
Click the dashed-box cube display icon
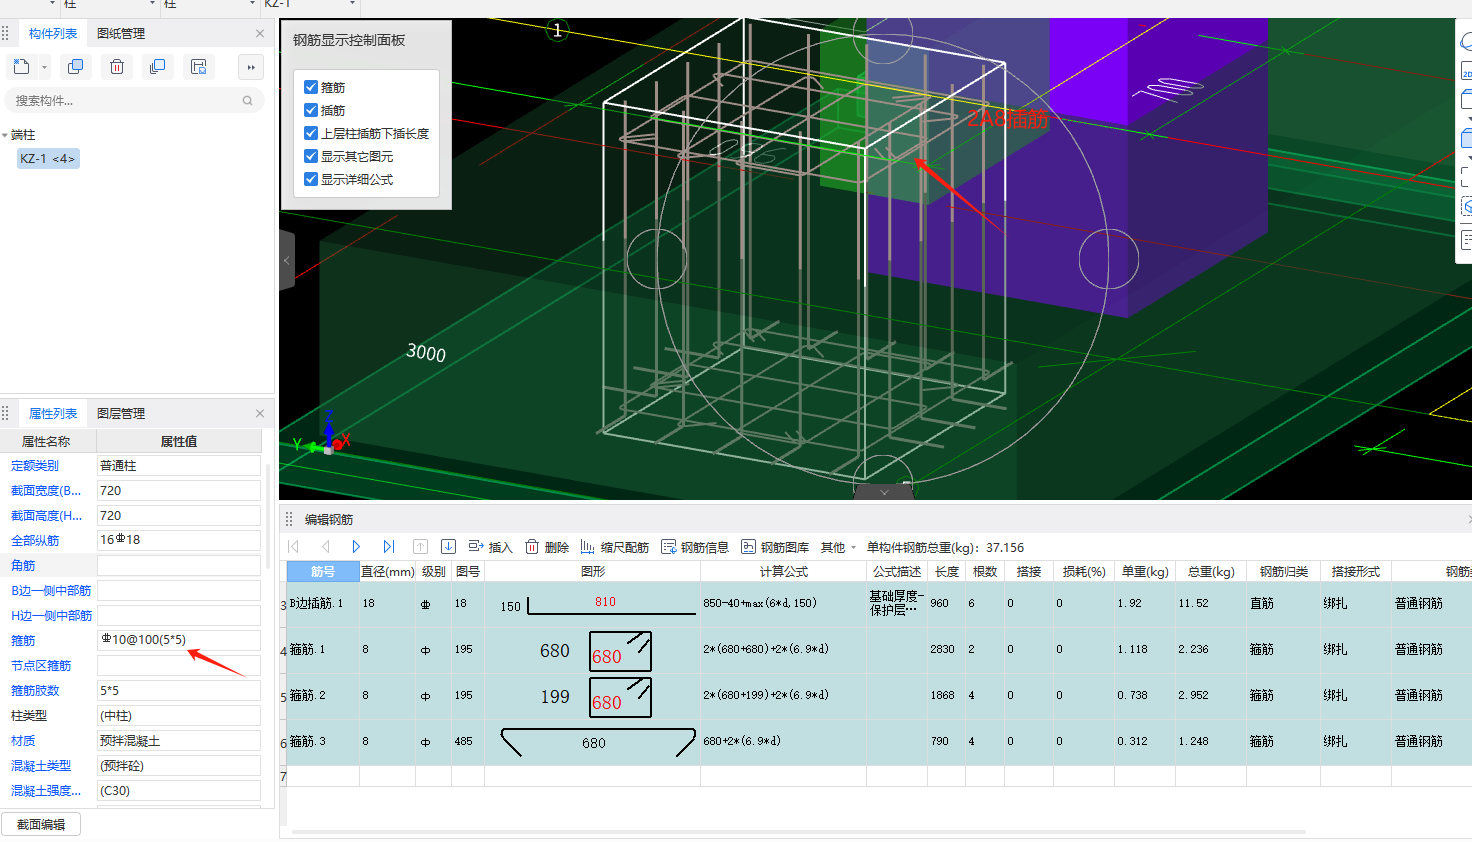point(1466,207)
